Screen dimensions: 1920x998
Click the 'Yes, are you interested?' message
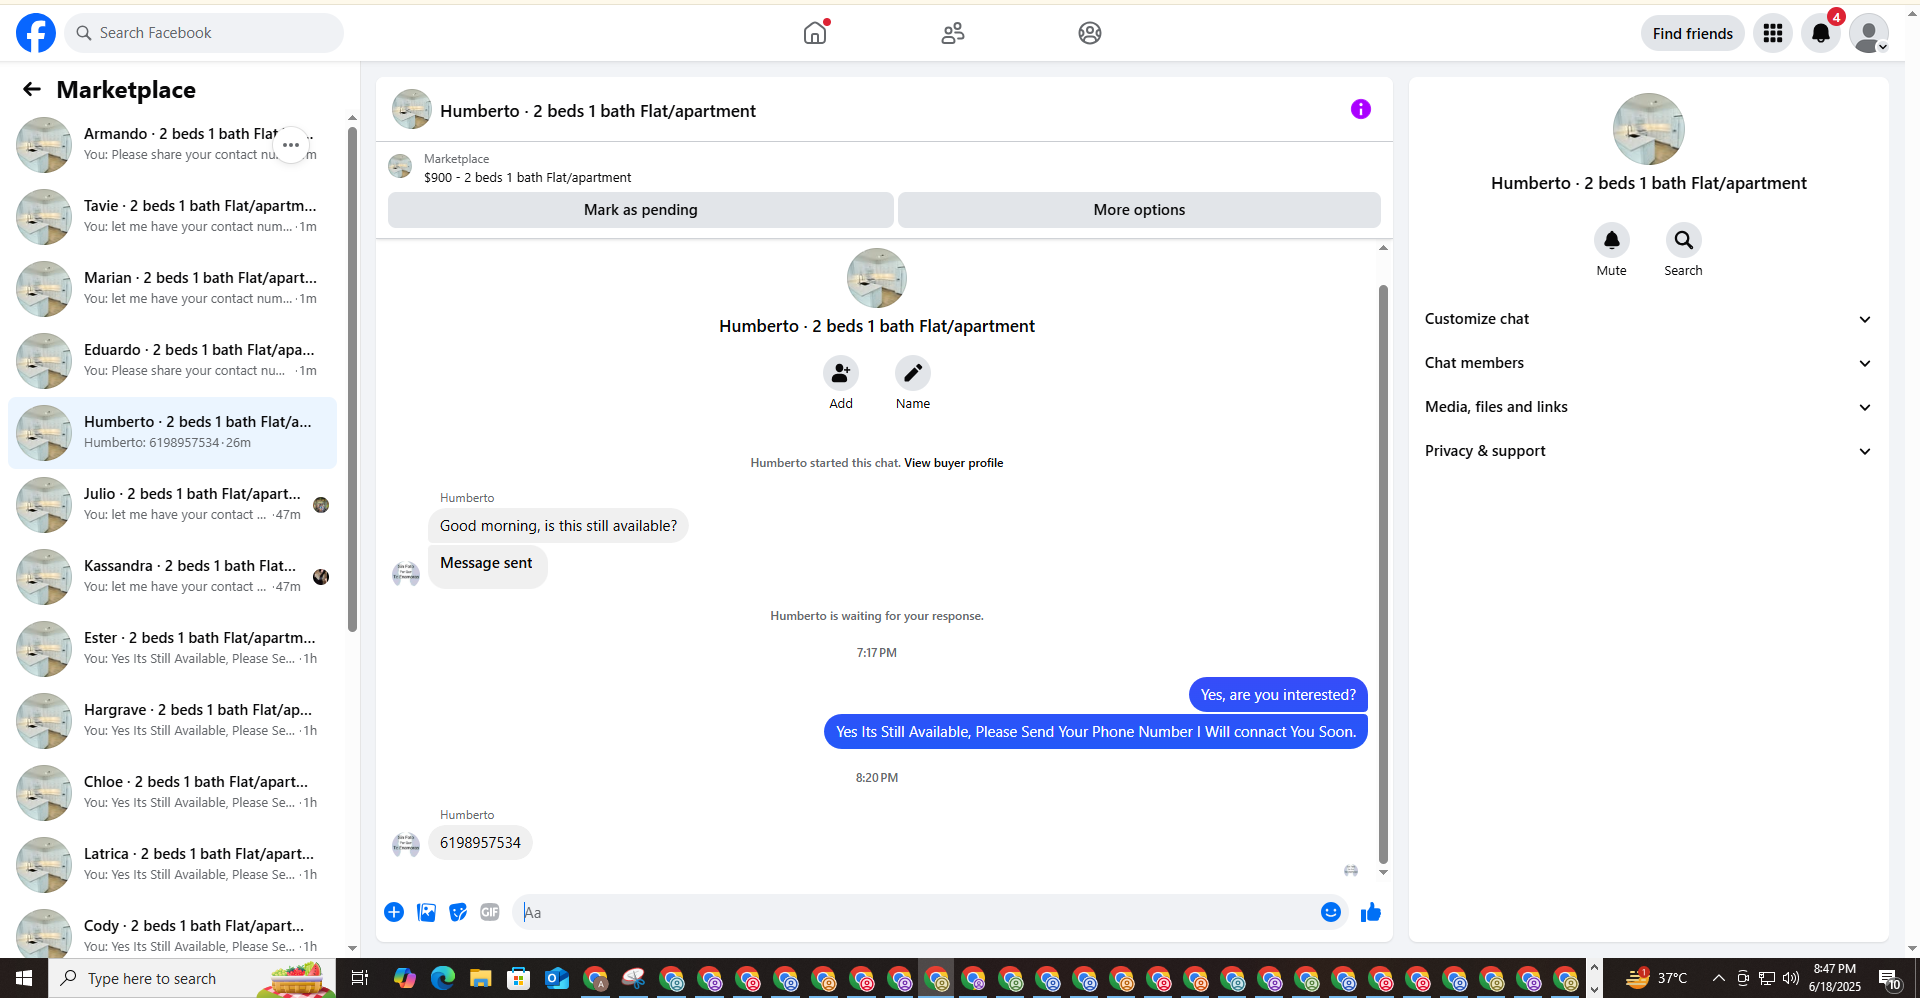1278,695
